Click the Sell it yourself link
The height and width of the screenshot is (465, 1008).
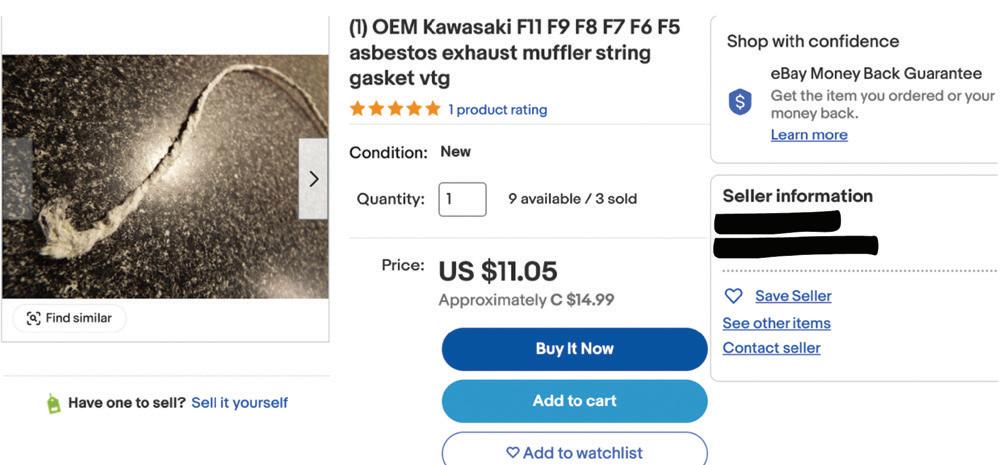pos(239,403)
